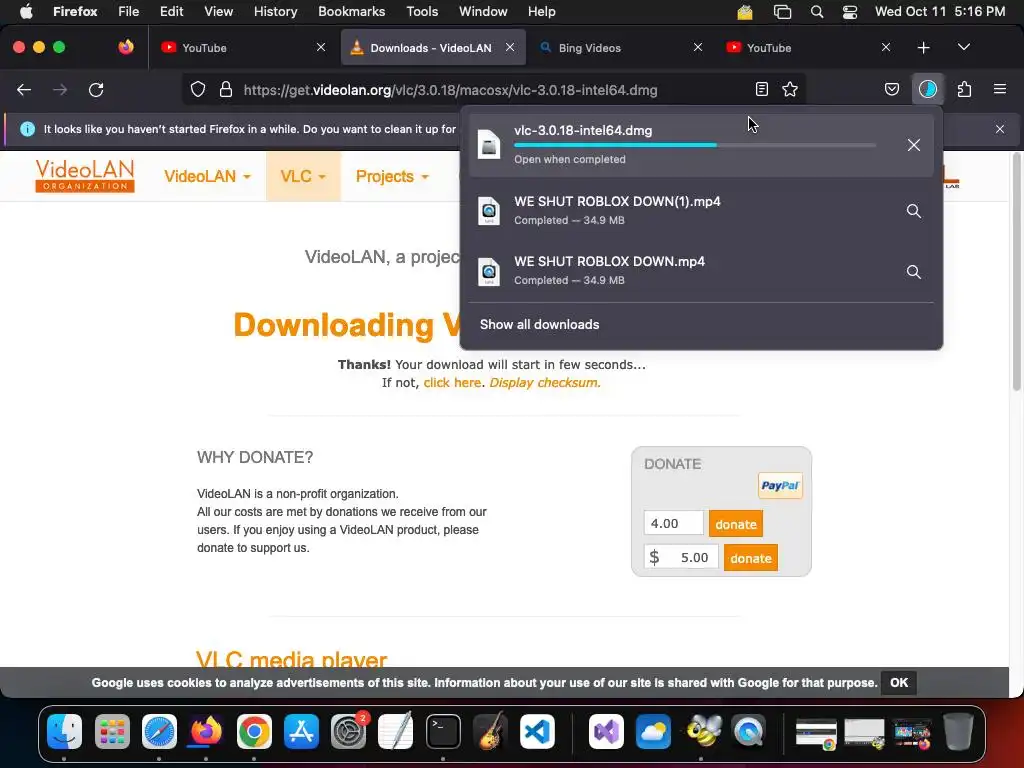The image size is (1024, 768).
Task: Click the page vertical scrollbar
Action: pyautogui.click(x=1017, y=272)
